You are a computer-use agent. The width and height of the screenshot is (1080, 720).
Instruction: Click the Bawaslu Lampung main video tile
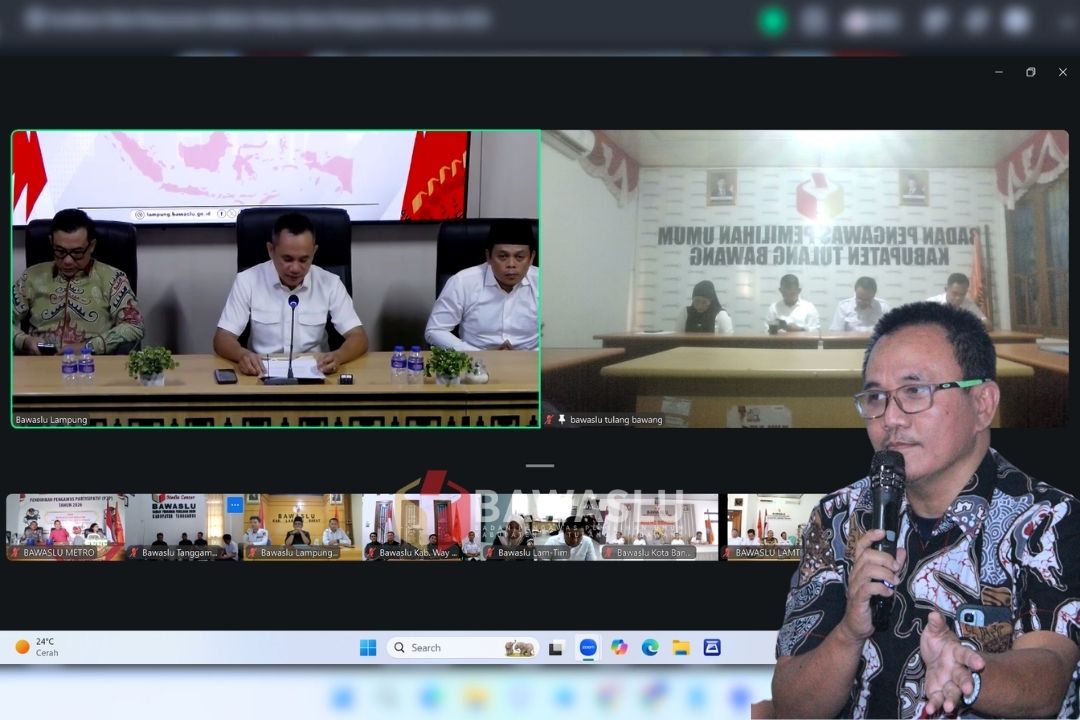coord(276,279)
